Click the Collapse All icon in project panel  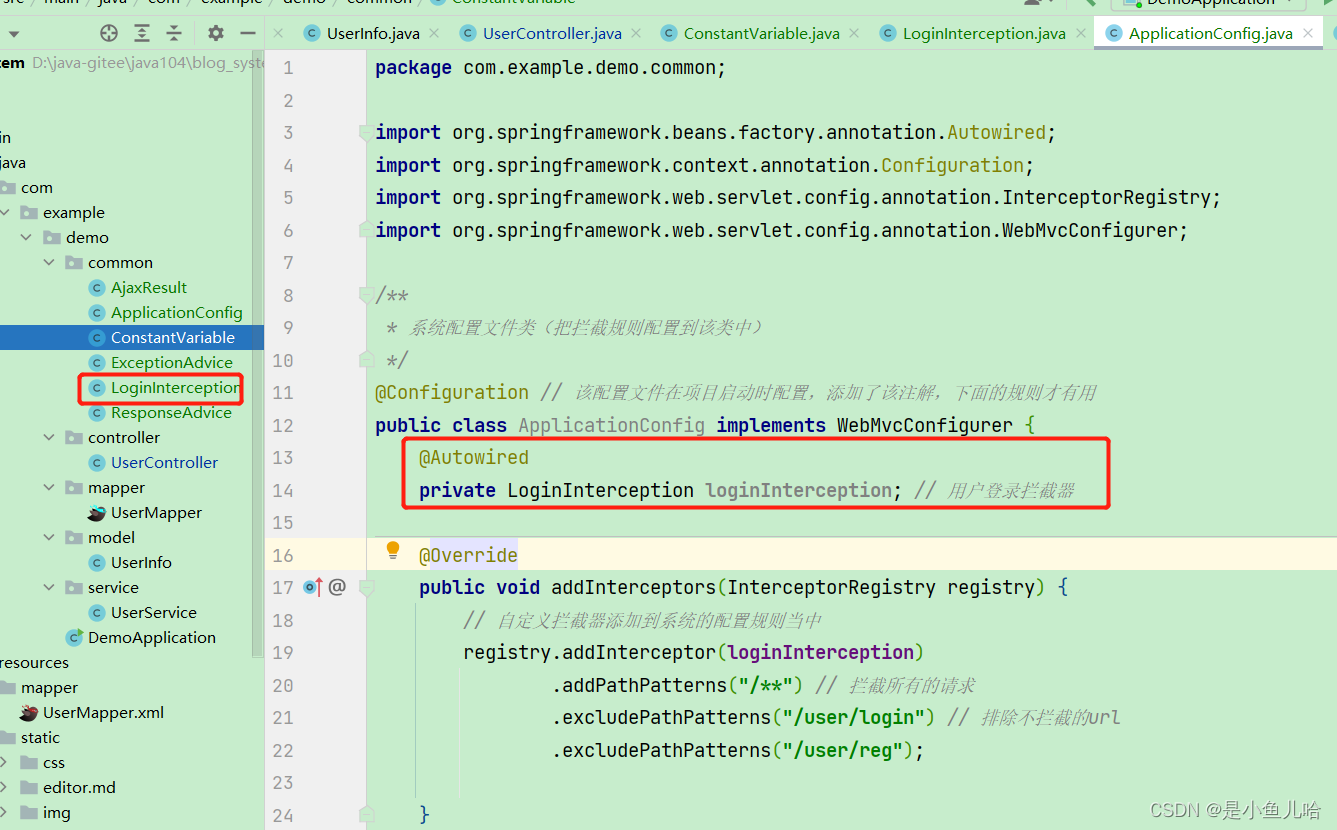pyautogui.click(x=174, y=33)
